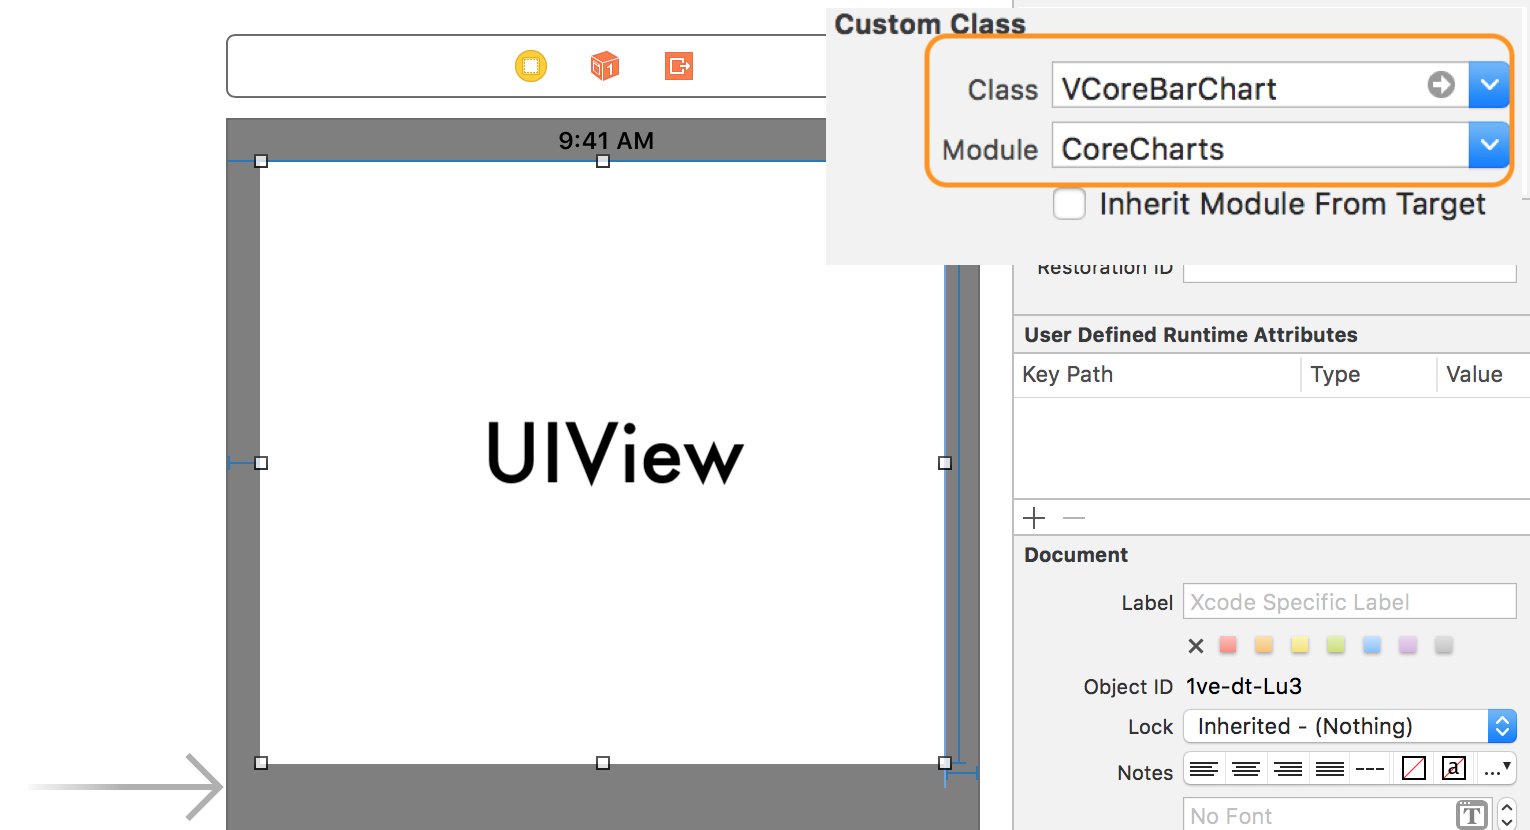This screenshot has height=830, width=1530.
Task: Choose the yellow label color
Action: click(1300, 645)
